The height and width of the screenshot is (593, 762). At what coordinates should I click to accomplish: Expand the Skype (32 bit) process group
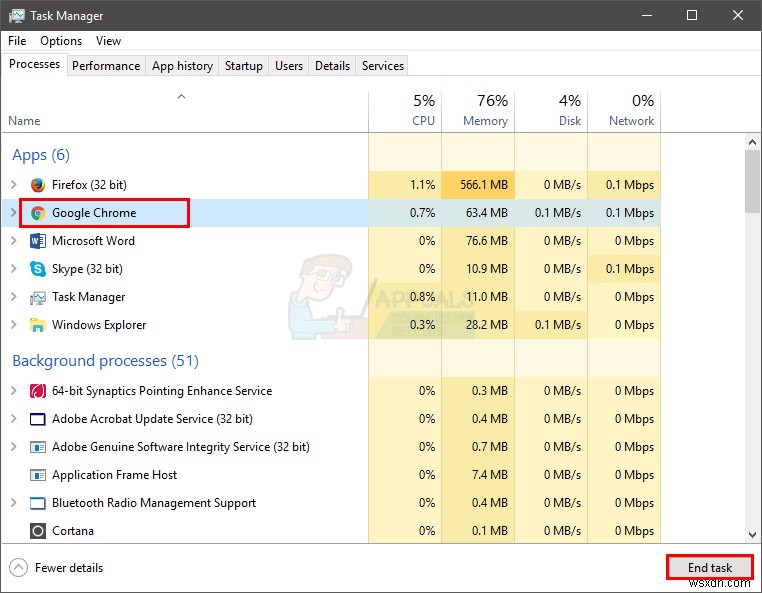tap(14, 269)
